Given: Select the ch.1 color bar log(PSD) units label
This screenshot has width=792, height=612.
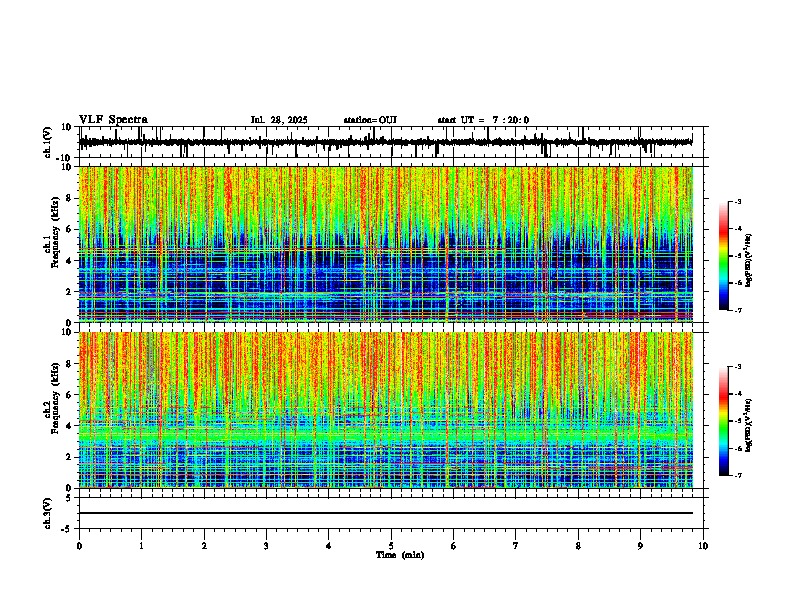Looking at the screenshot, I should point(749,260).
